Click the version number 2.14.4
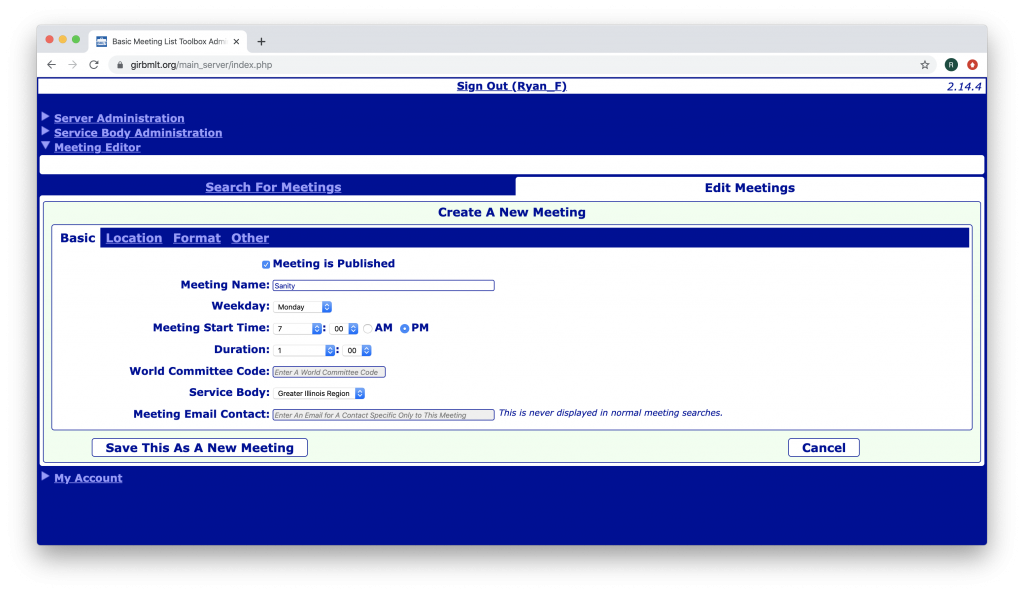The height and width of the screenshot is (594, 1024). click(964, 86)
